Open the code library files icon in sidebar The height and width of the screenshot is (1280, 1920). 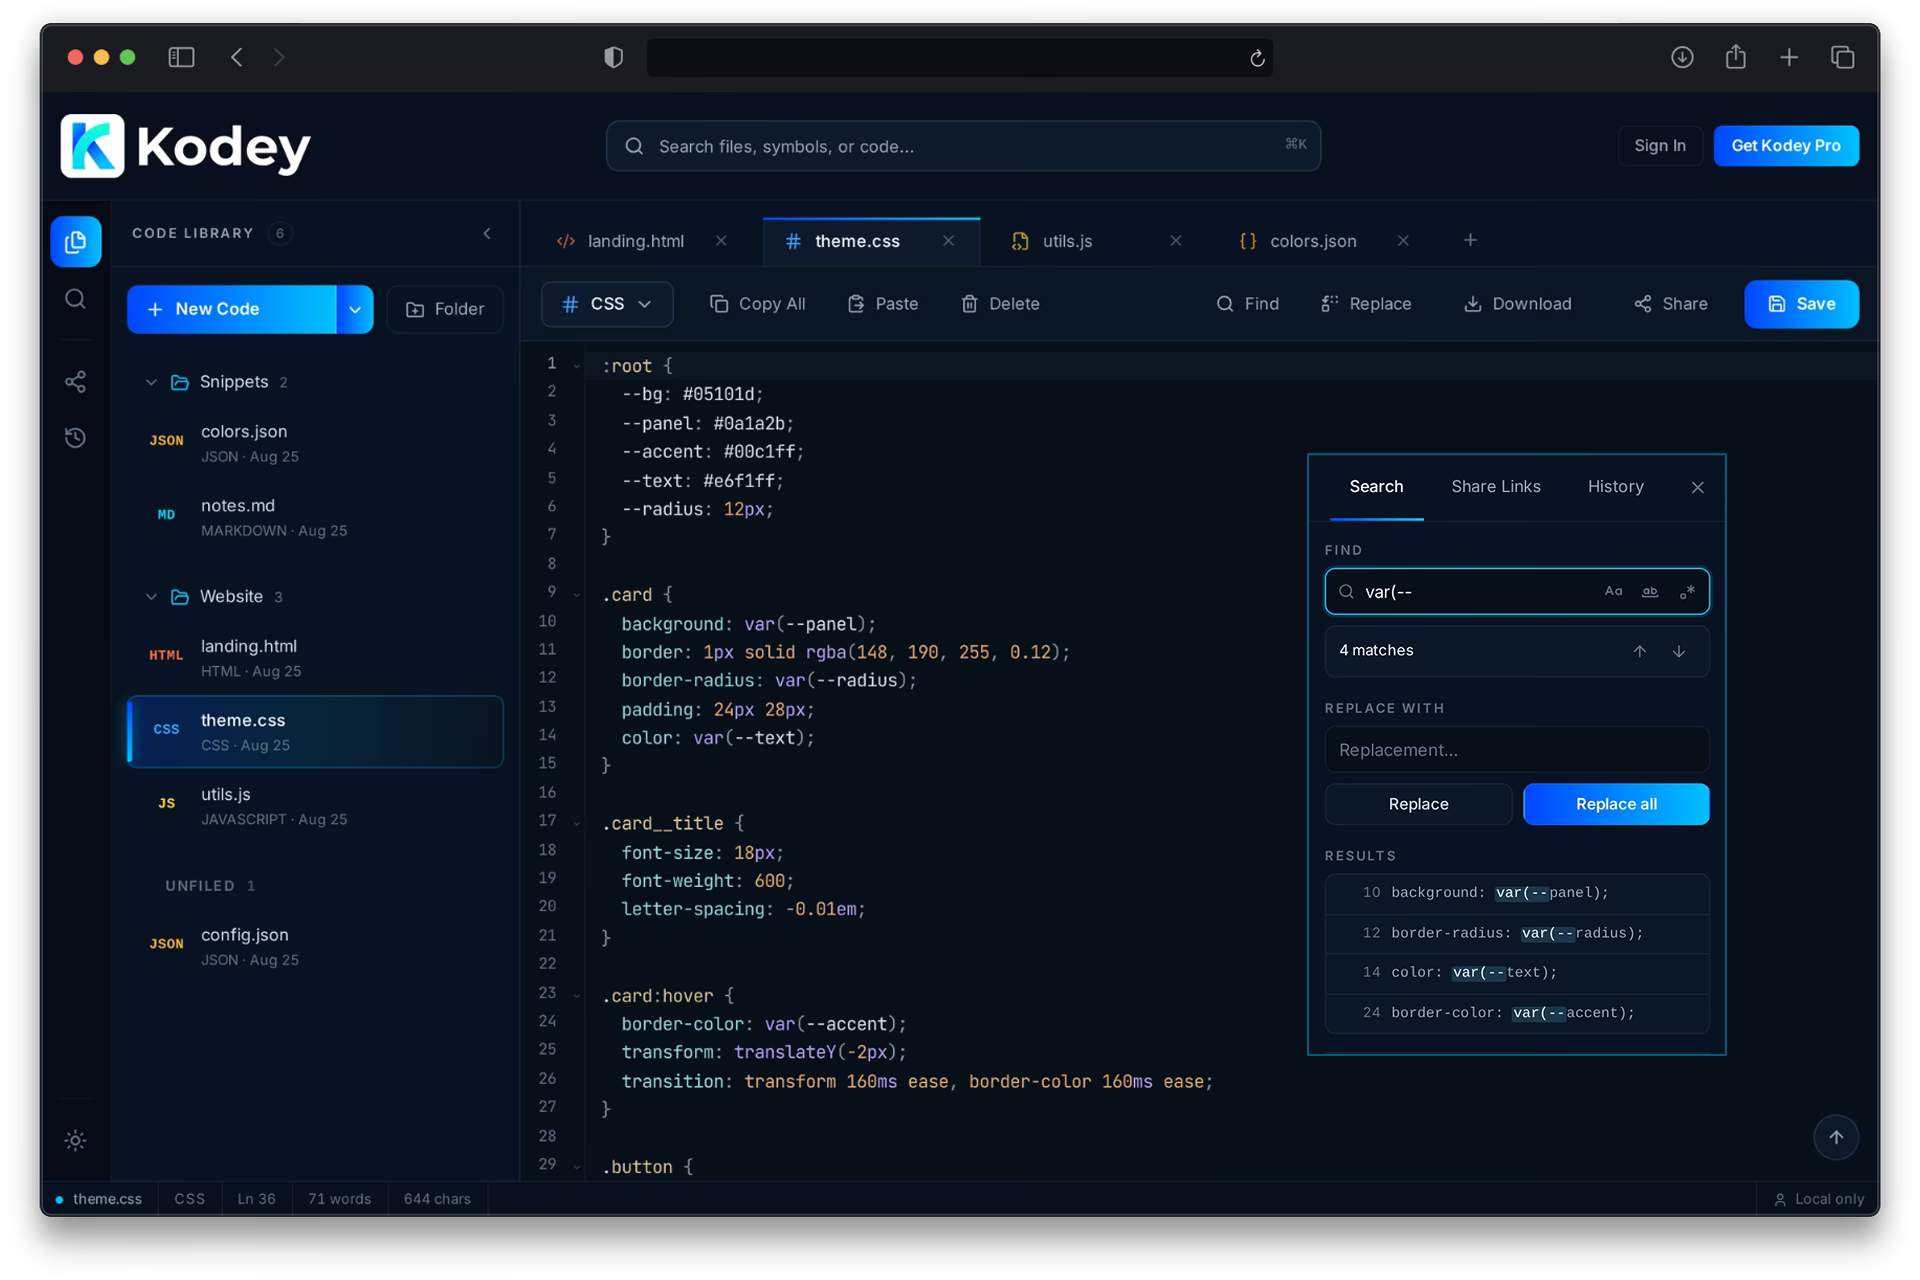pos(76,242)
